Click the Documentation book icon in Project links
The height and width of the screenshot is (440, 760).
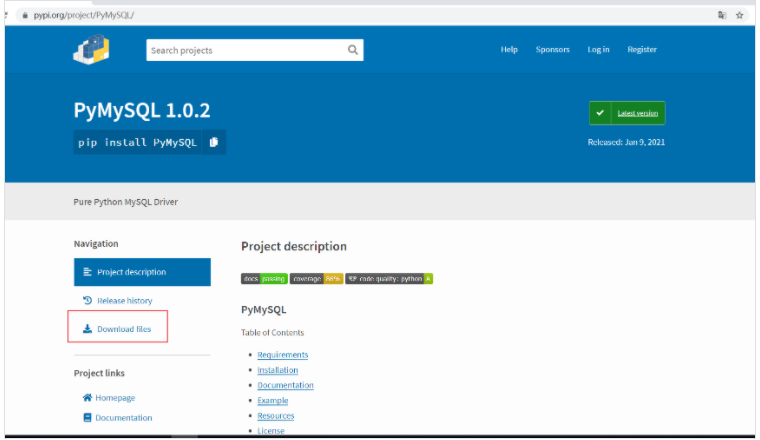[x=87, y=417]
